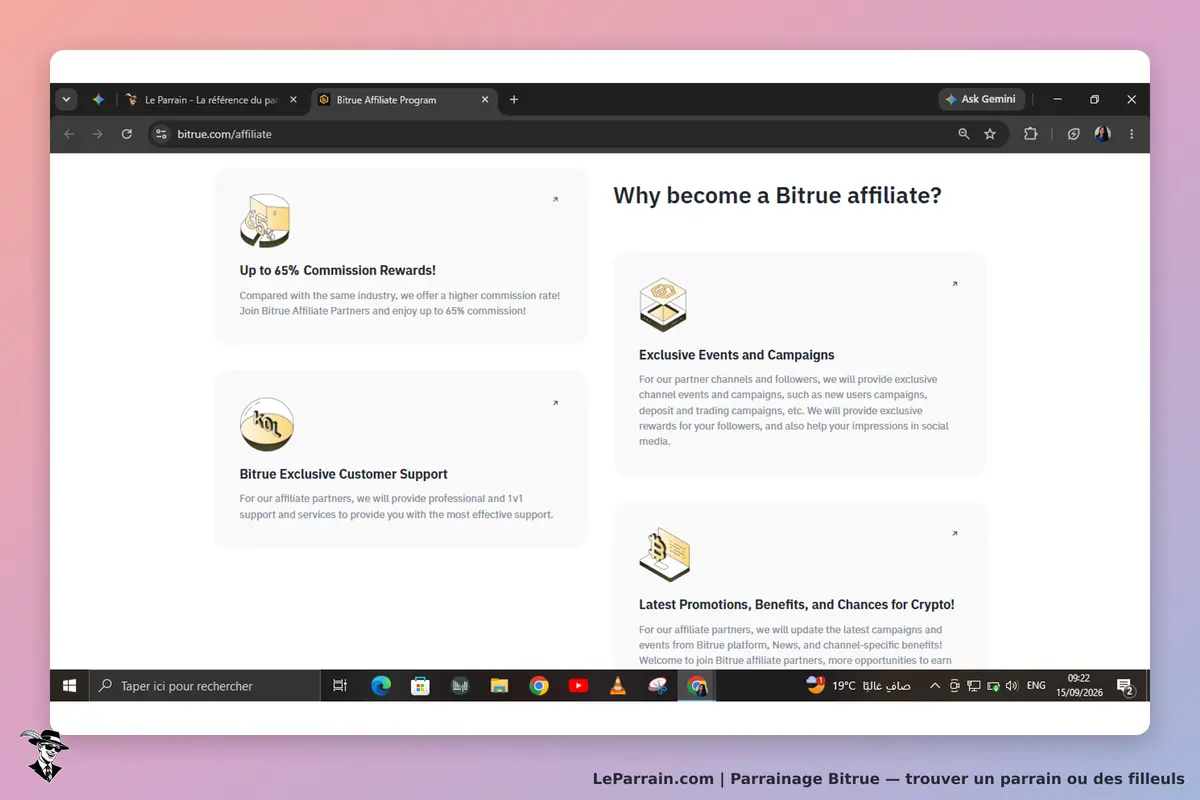Click 'Up to 65% Commission Rewards!' heading
1200x800 pixels.
[338, 270]
